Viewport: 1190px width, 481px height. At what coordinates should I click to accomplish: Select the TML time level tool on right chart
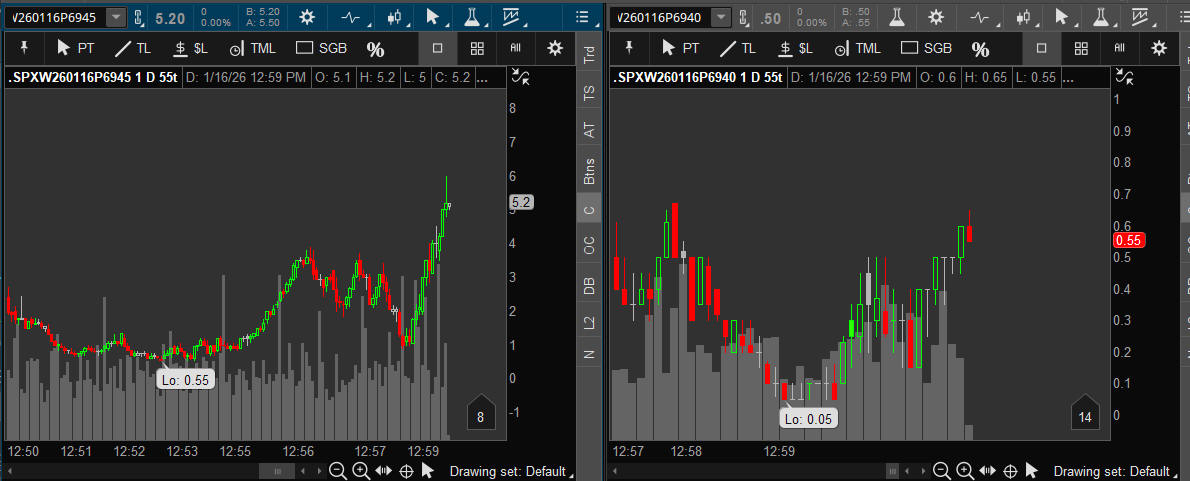point(858,48)
